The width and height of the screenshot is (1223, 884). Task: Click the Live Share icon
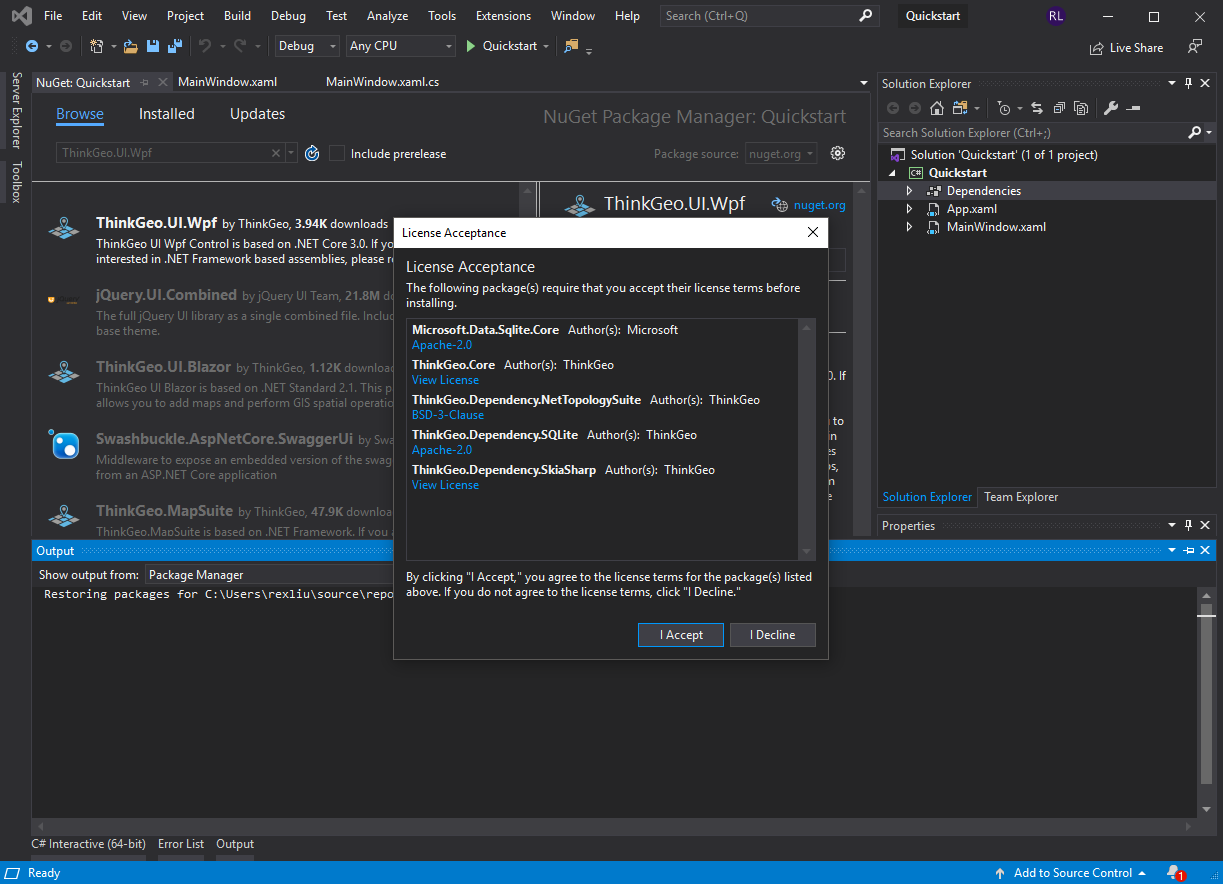[x=1096, y=47]
